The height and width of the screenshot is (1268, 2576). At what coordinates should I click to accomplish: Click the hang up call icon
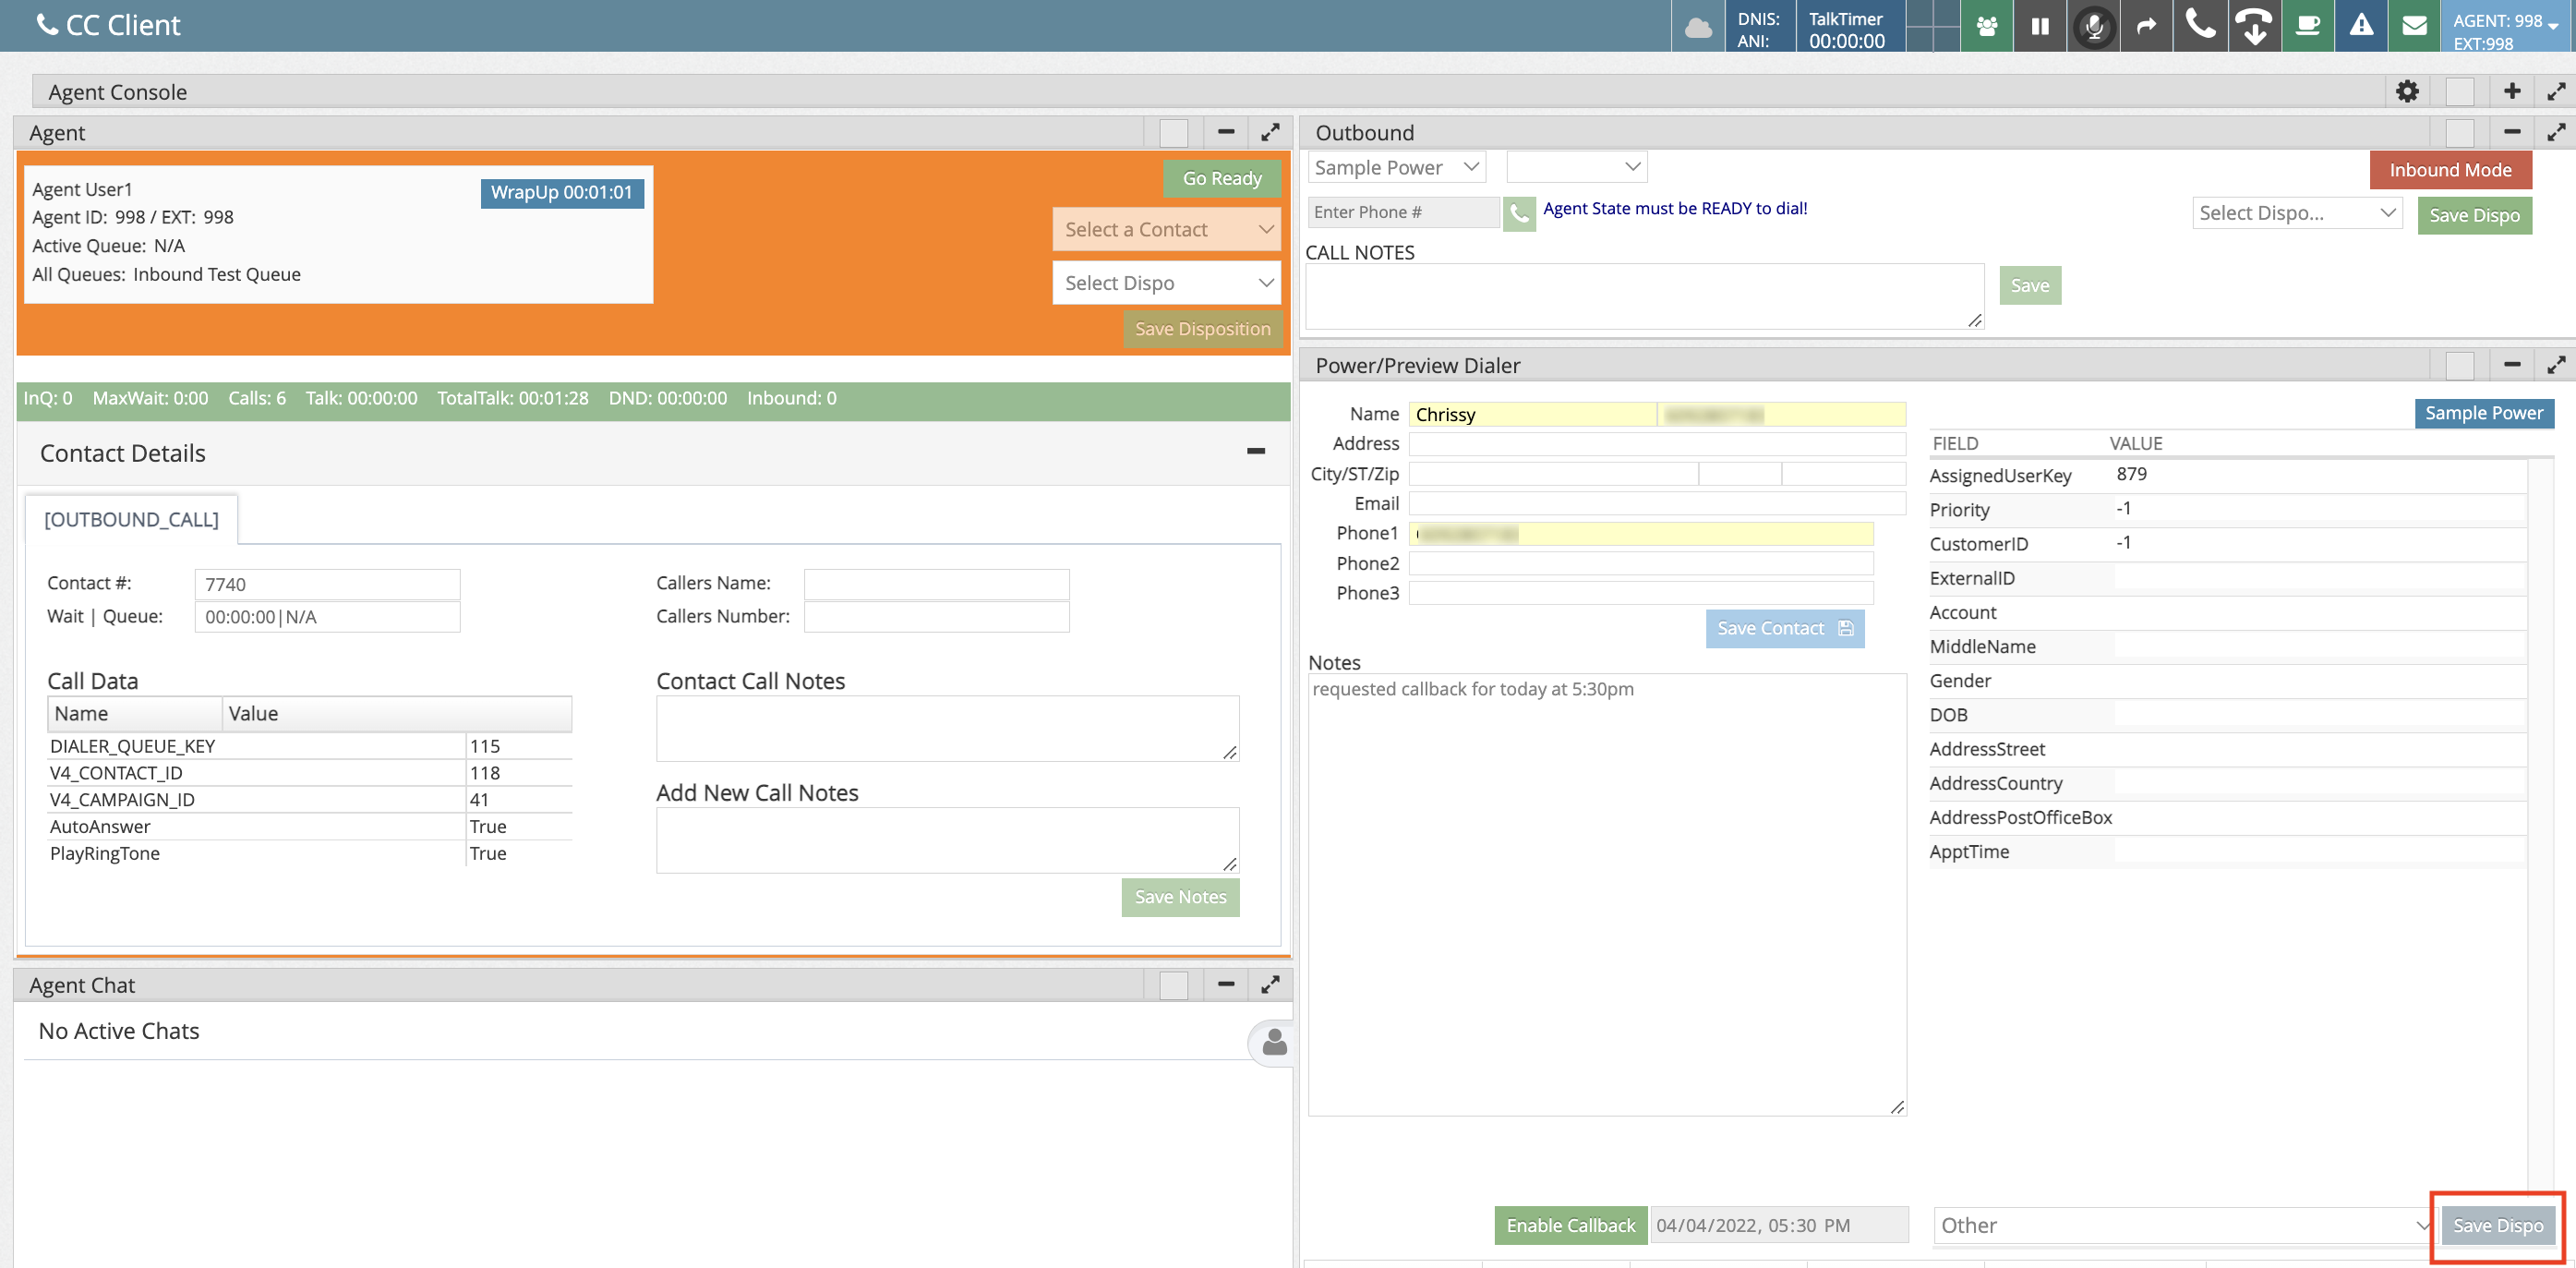[x=2254, y=27]
